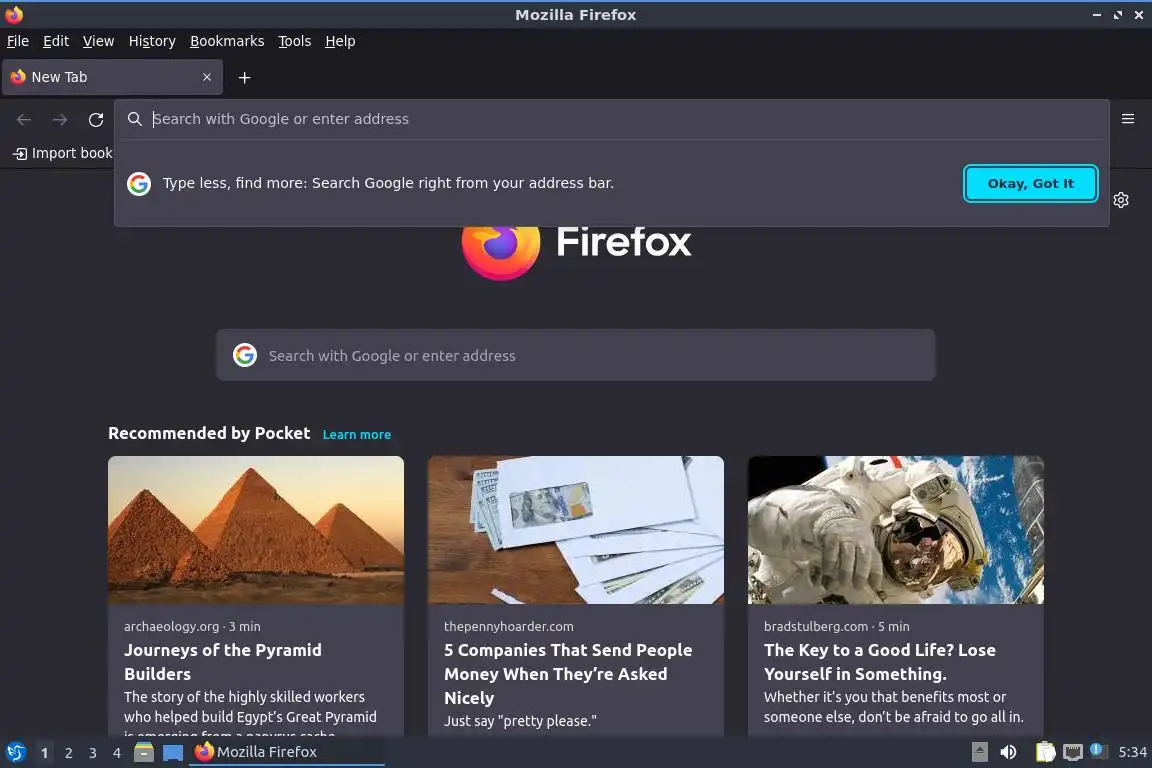1152x768 pixels.
Task: Click the Firefox logo on the page
Action: (x=501, y=246)
